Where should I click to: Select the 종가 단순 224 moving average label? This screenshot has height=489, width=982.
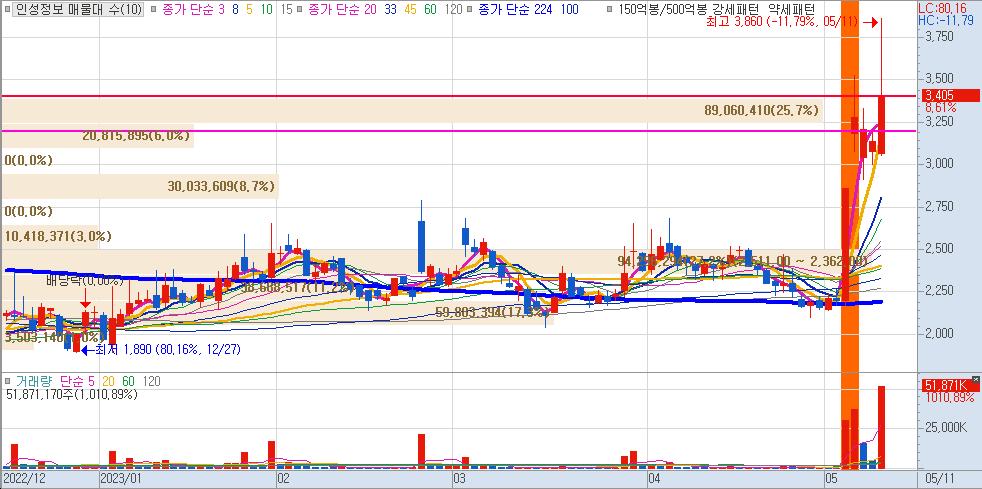(515, 9)
